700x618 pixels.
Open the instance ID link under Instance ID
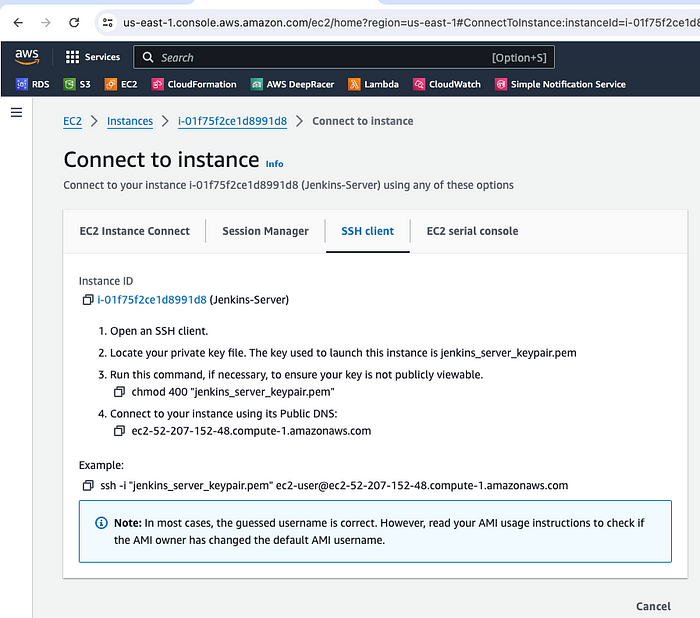152,300
